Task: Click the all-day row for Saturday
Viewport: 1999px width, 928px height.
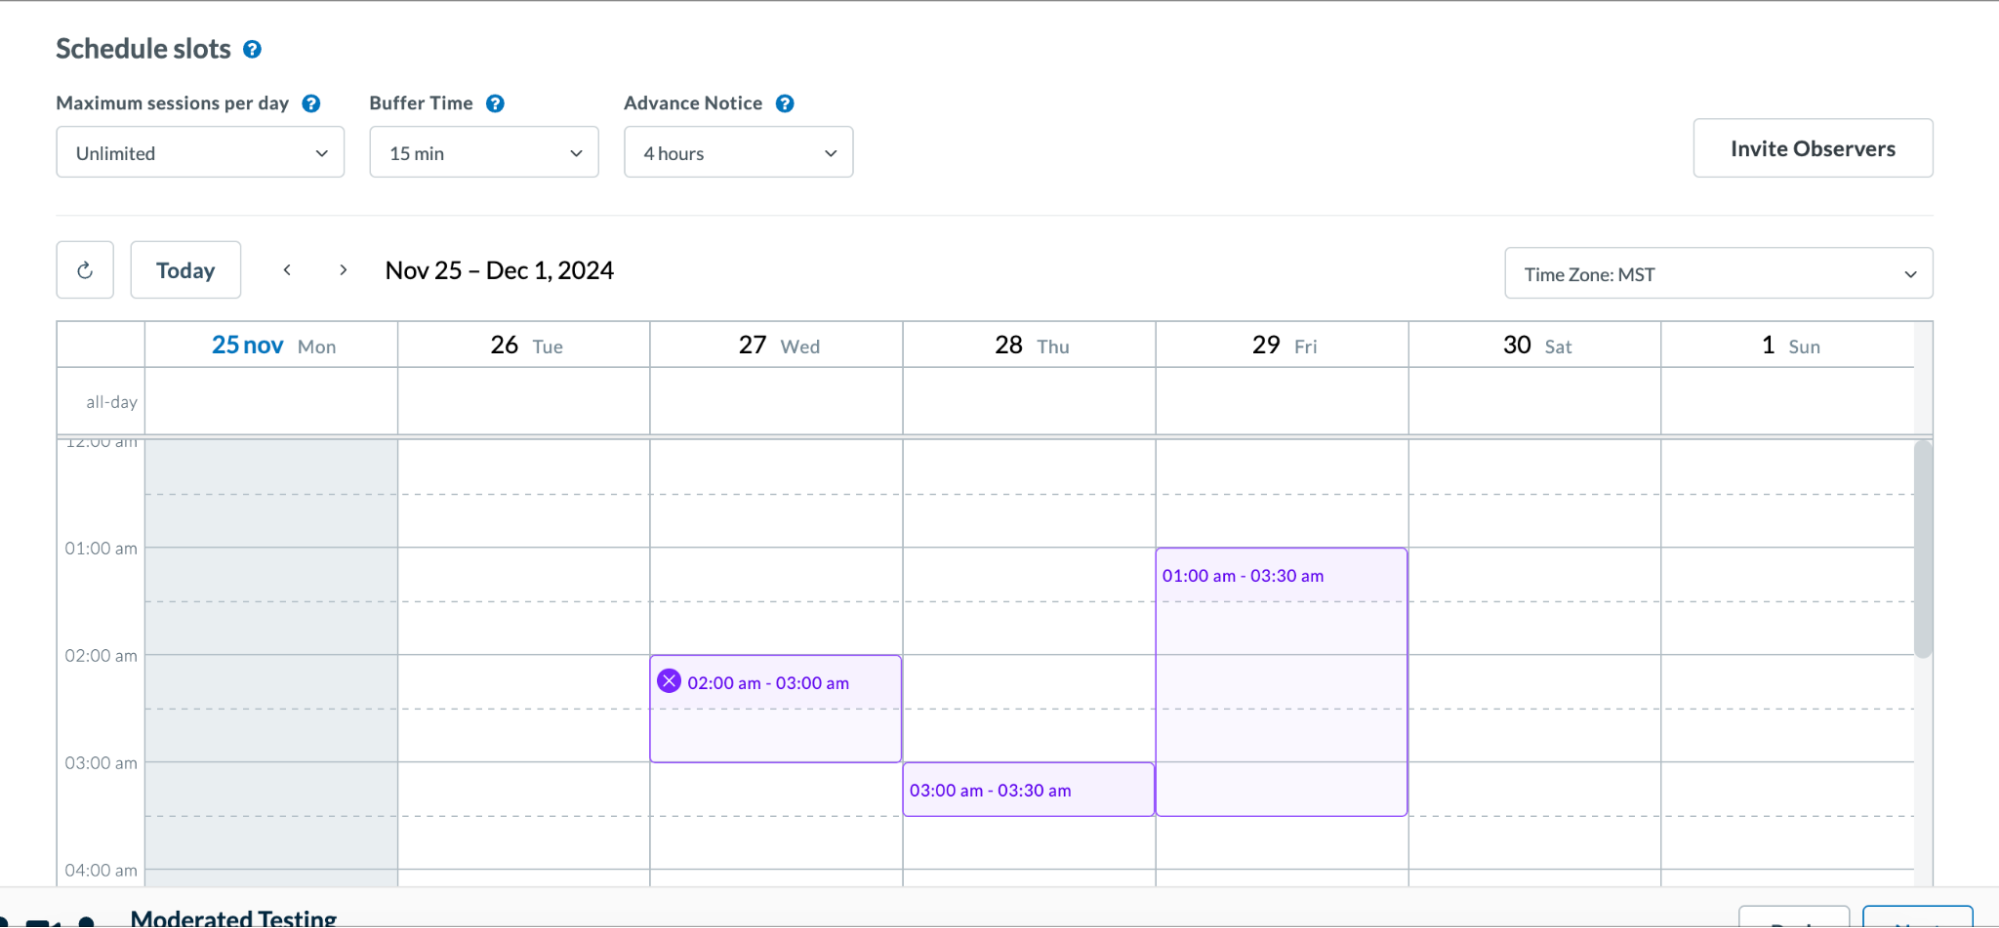Action: tap(1535, 401)
